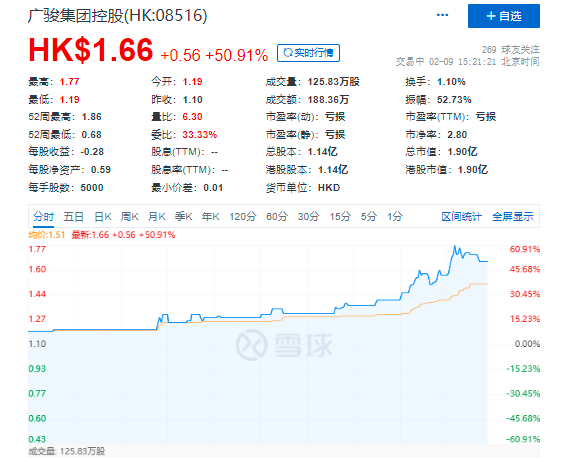Select the 15分 interval tab

tap(340, 217)
